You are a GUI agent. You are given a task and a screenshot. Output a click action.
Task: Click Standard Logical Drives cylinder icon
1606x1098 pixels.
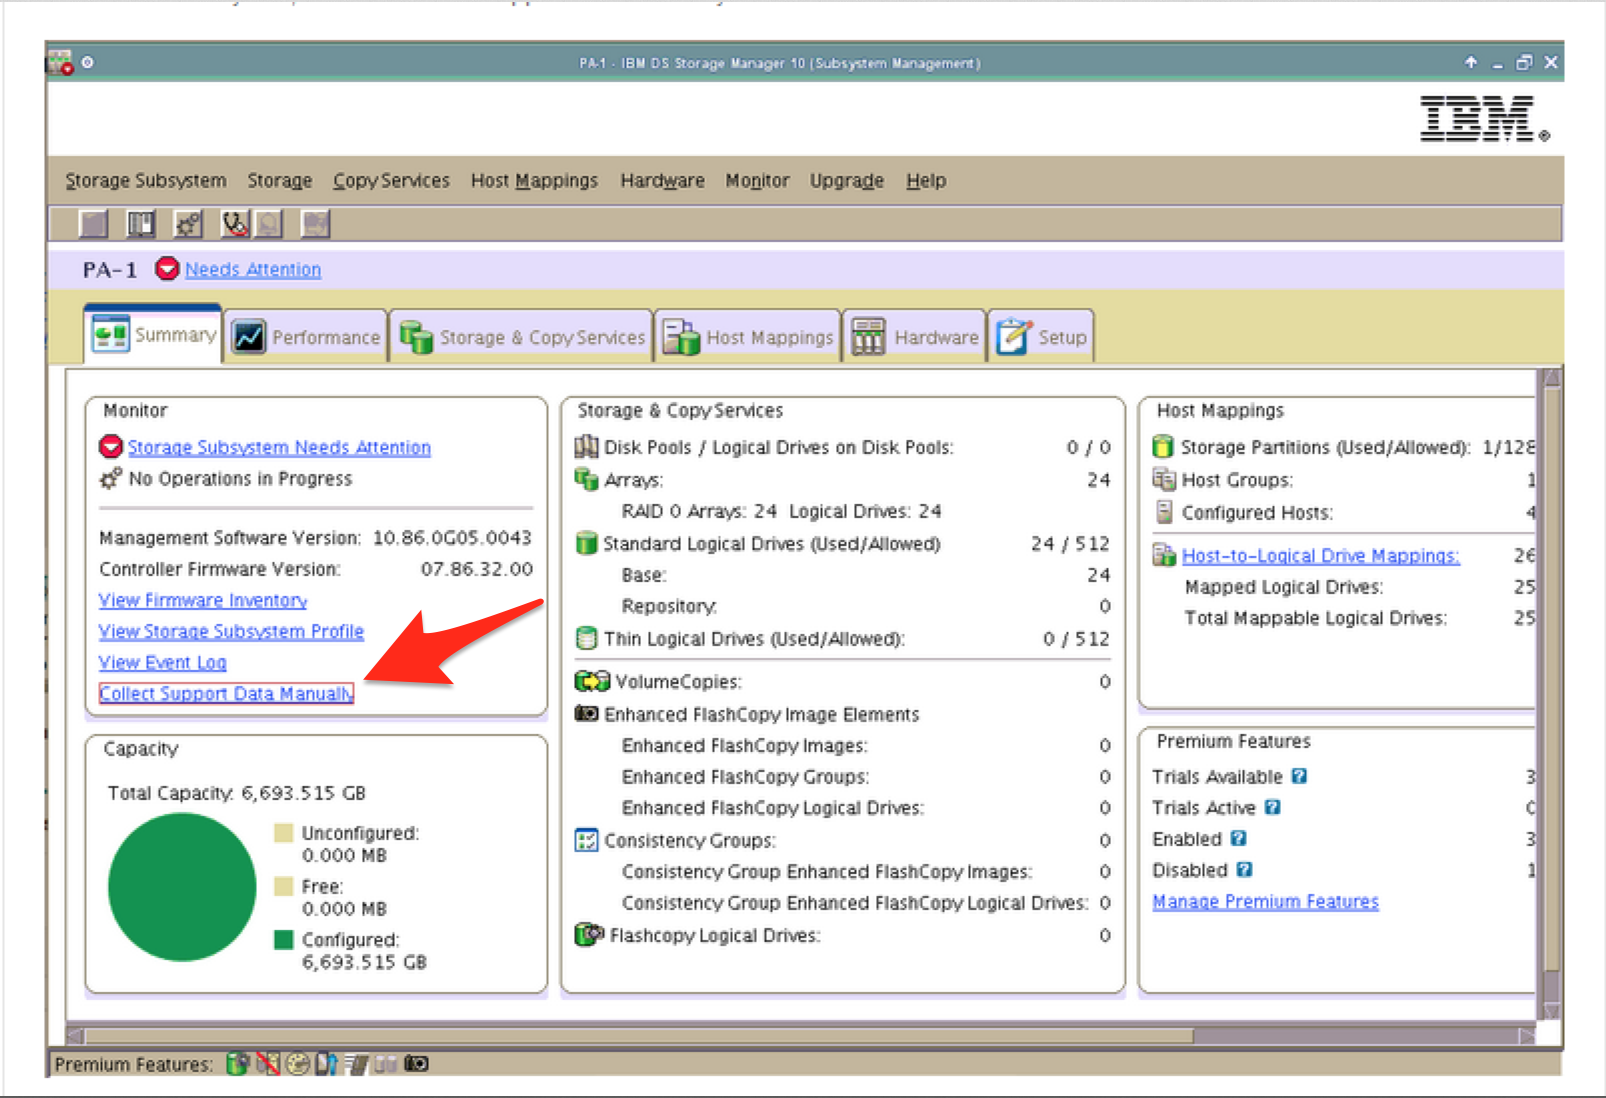pyautogui.click(x=587, y=543)
